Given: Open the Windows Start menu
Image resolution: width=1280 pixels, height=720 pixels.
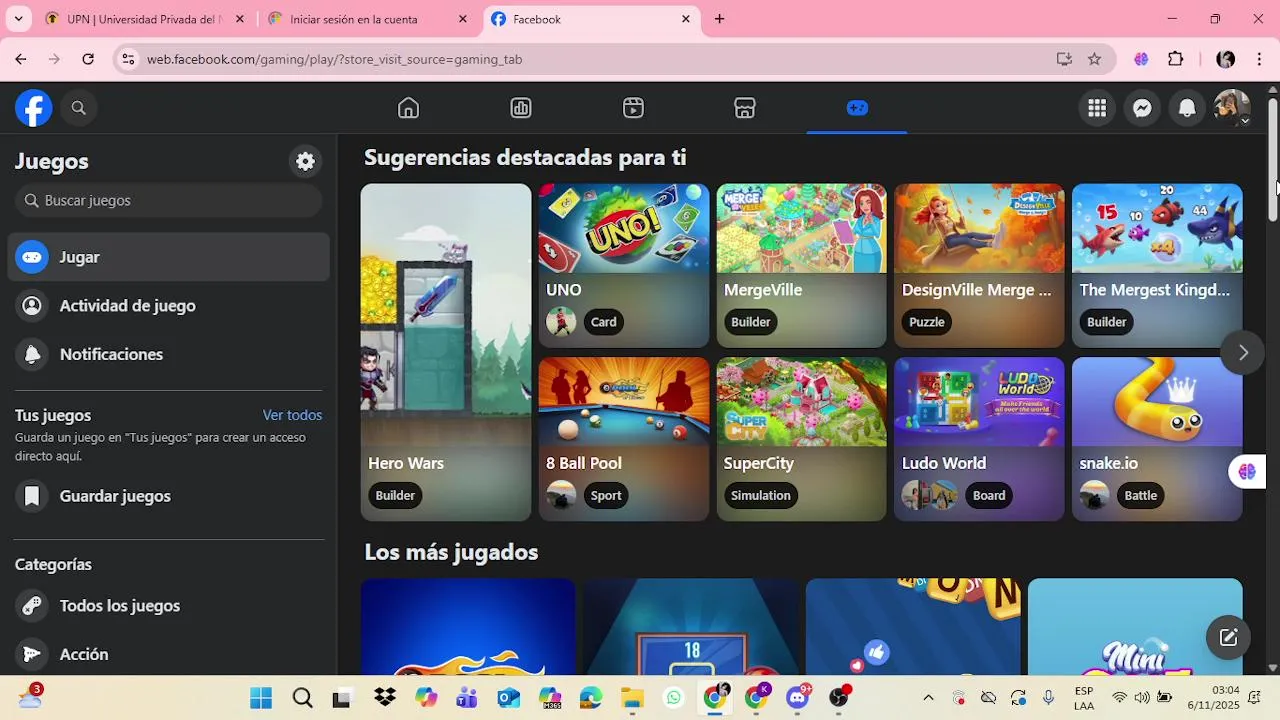Looking at the screenshot, I should (261, 697).
